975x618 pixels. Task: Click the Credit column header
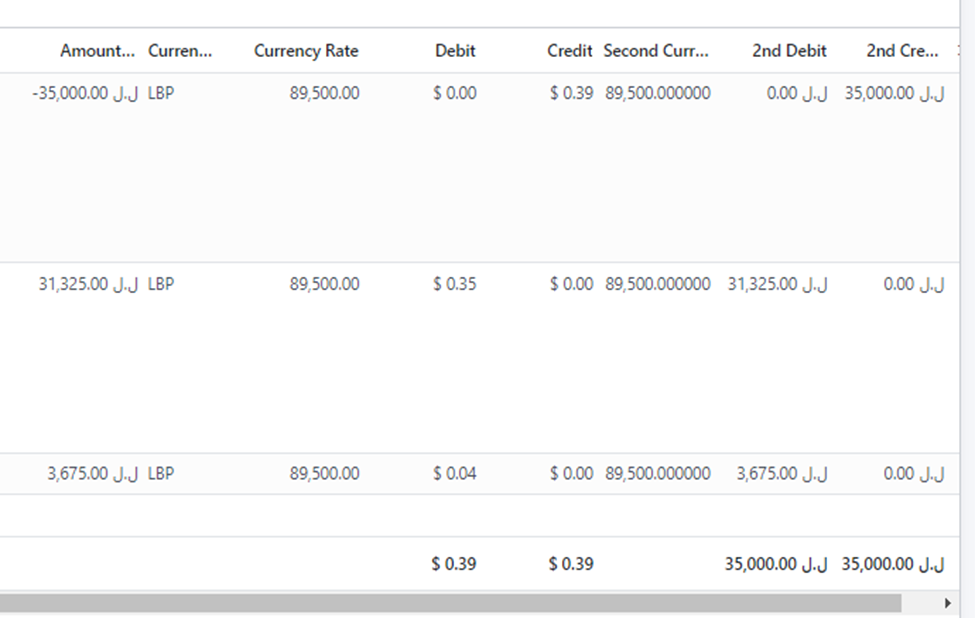(569, 51)
